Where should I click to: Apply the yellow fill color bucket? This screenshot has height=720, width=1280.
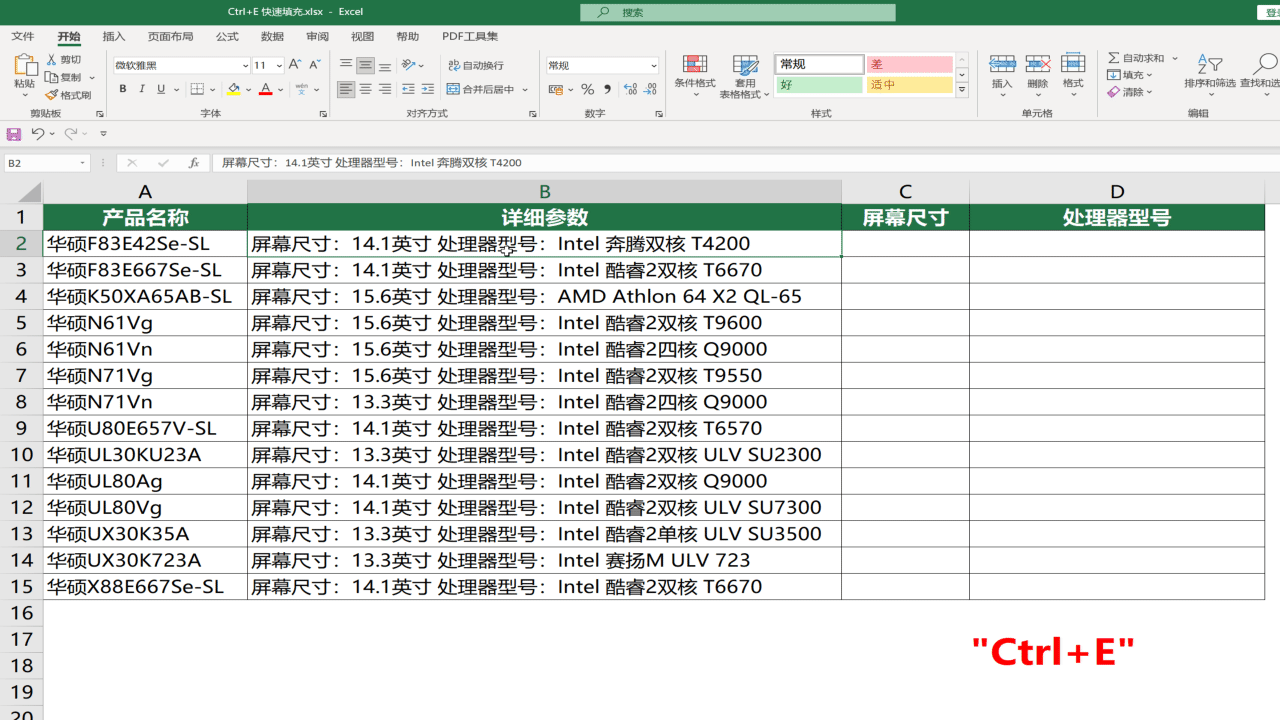click(234, 89)
